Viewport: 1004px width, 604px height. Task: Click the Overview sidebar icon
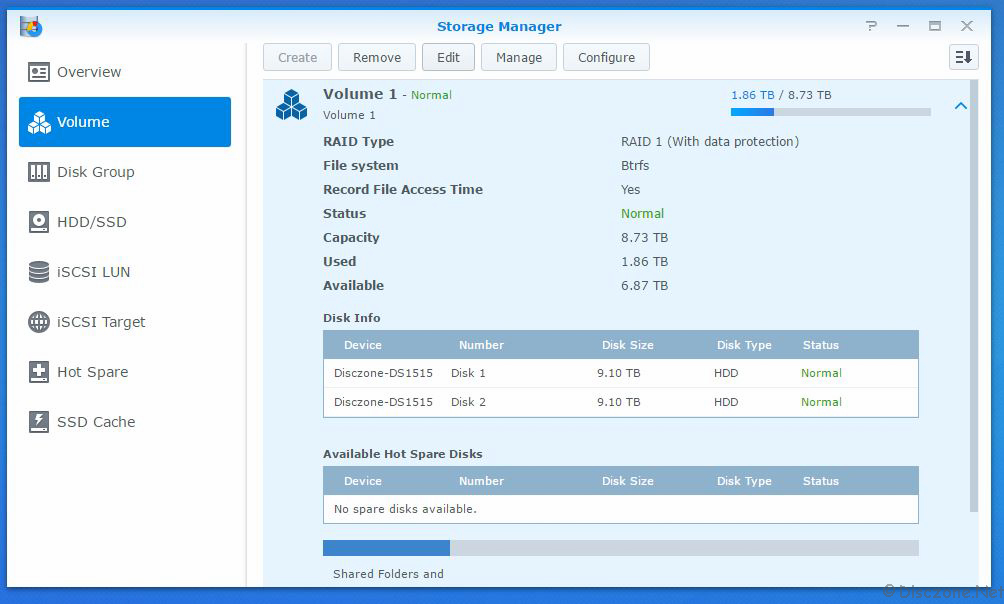(x=38, y=72)
